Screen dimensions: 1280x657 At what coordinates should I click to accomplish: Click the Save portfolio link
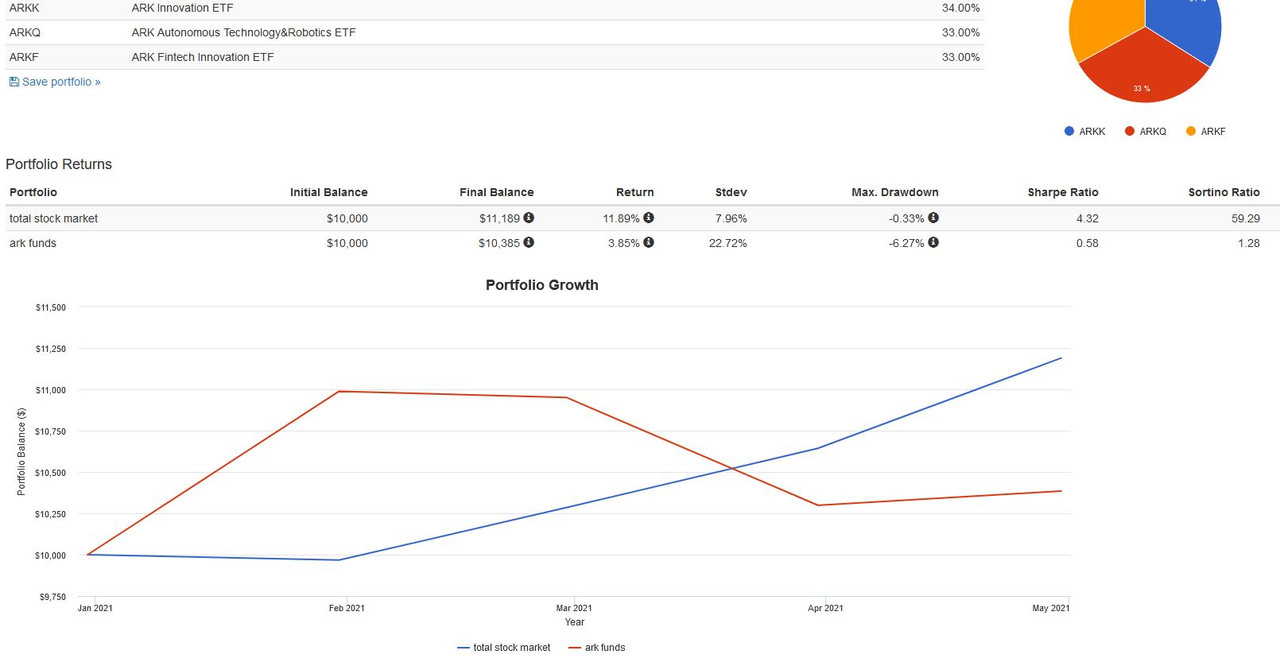(55, 82)
